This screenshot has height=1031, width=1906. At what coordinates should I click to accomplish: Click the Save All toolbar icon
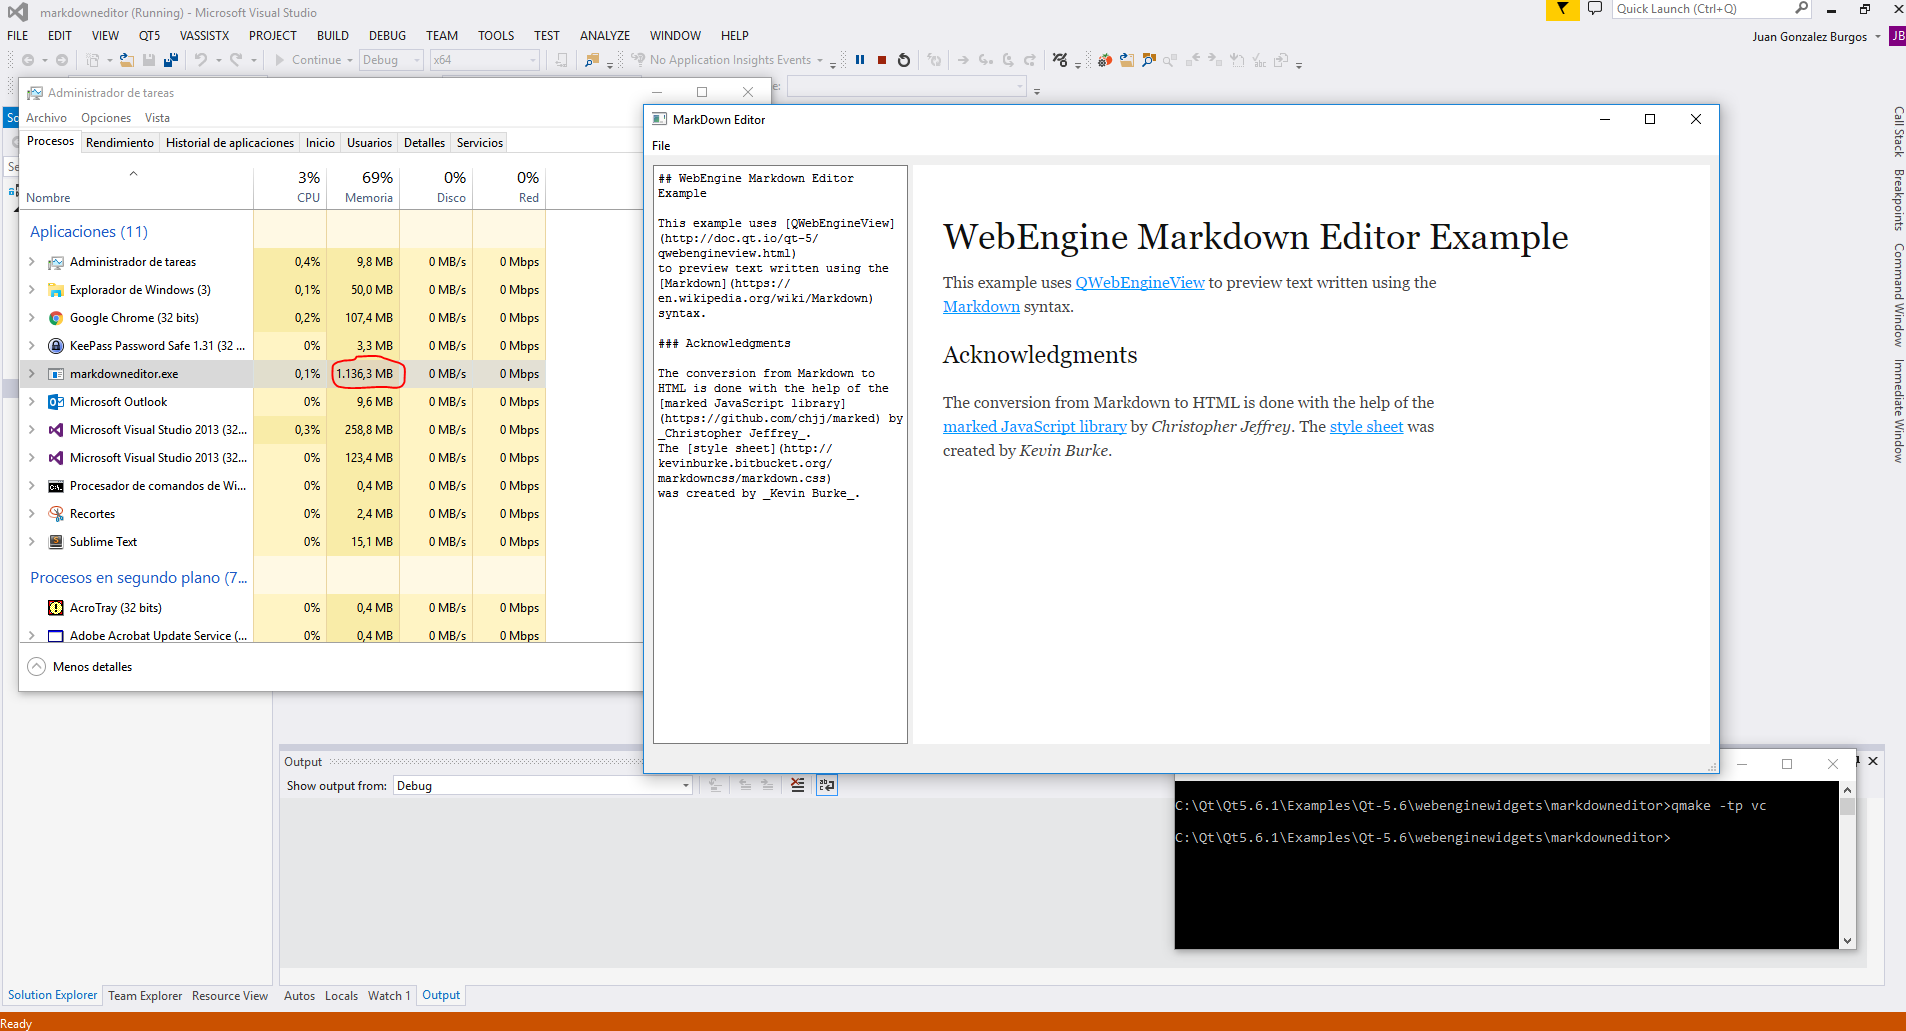pos(171,60)
